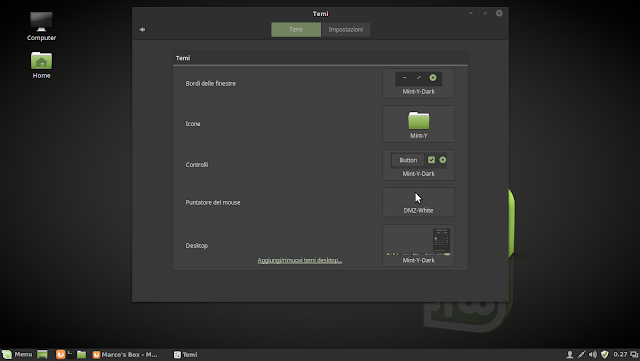Open the Home folder desktop icon
Viewport: 640px width, 361px height.
(41, 65)
